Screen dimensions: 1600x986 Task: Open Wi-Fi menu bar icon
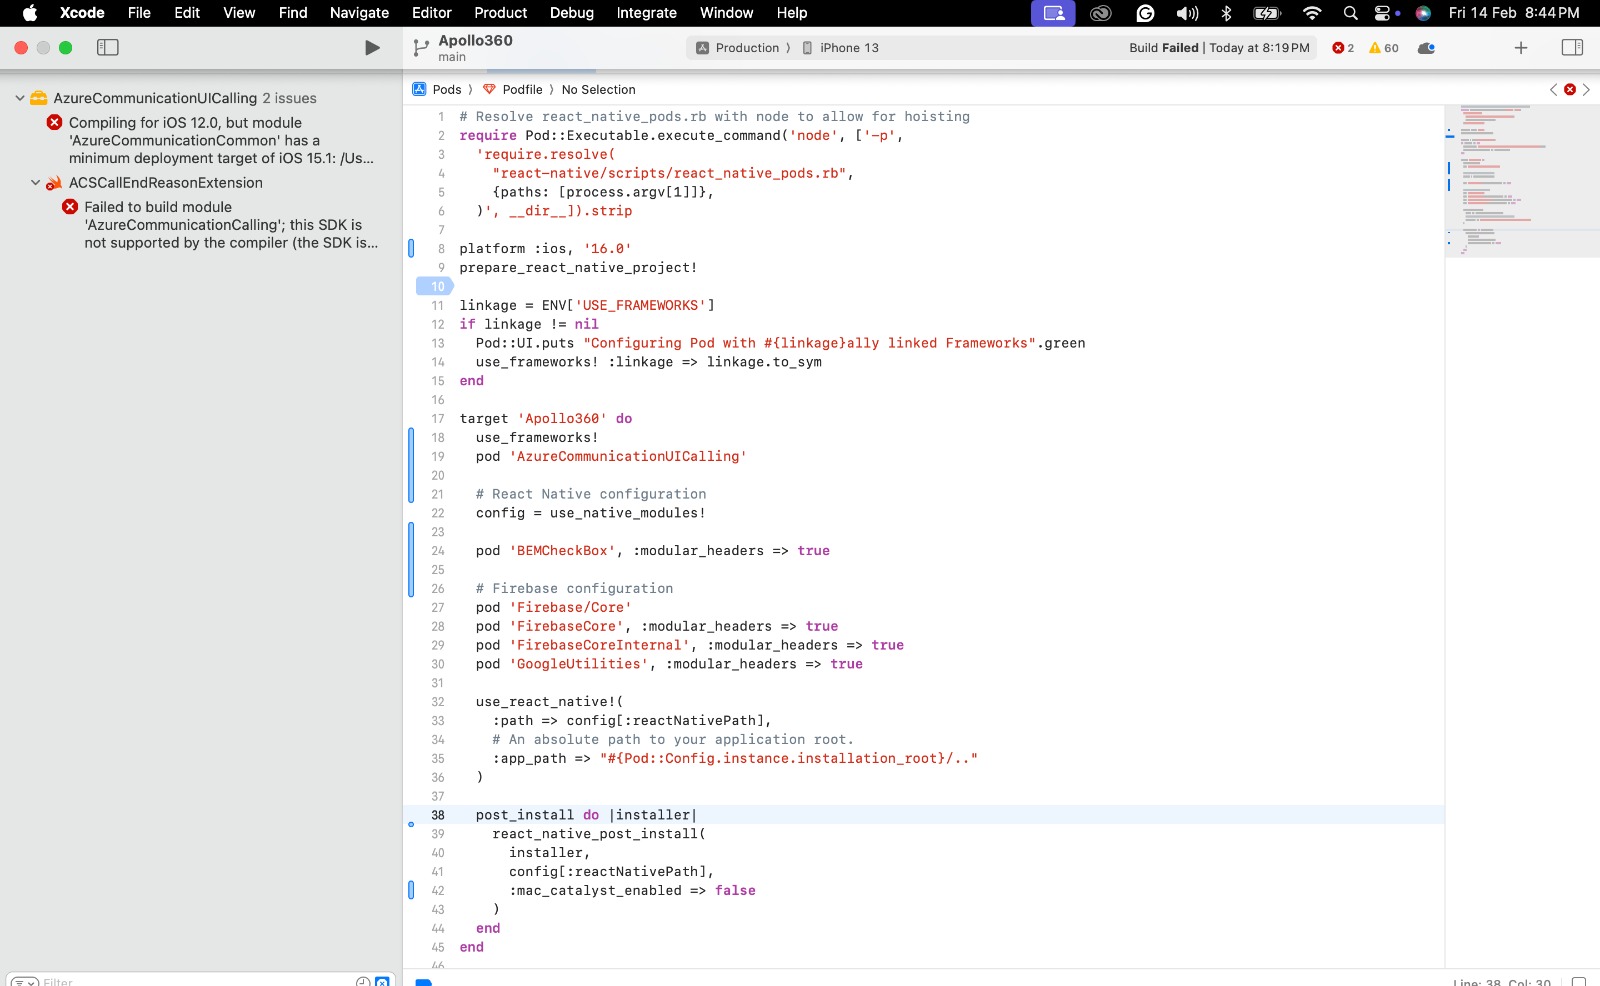coord(1312,13)
